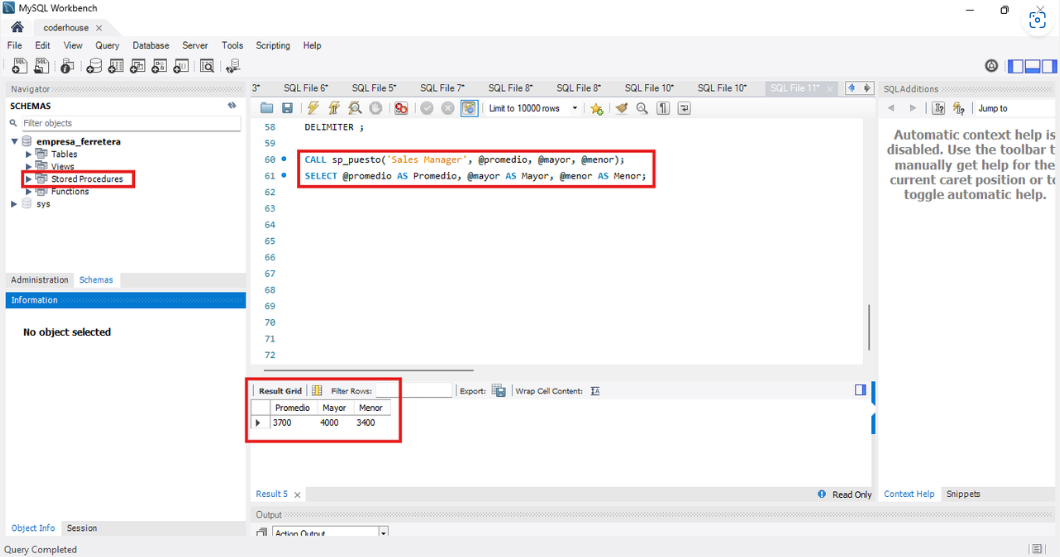Image resolution: width=1060 pixels, height=557 pixels.
Task: Click the MySQL Workbench home icon
Action: 18,27
